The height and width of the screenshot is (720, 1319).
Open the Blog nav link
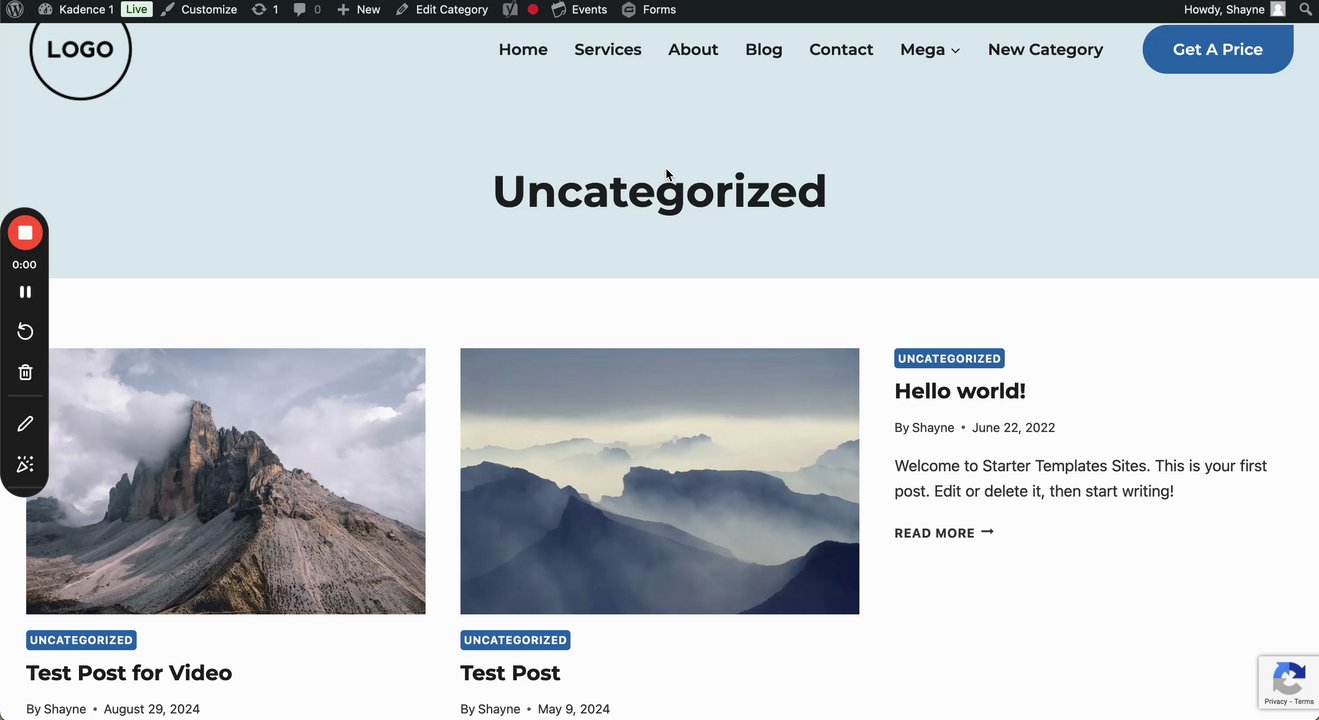[764, 49]
